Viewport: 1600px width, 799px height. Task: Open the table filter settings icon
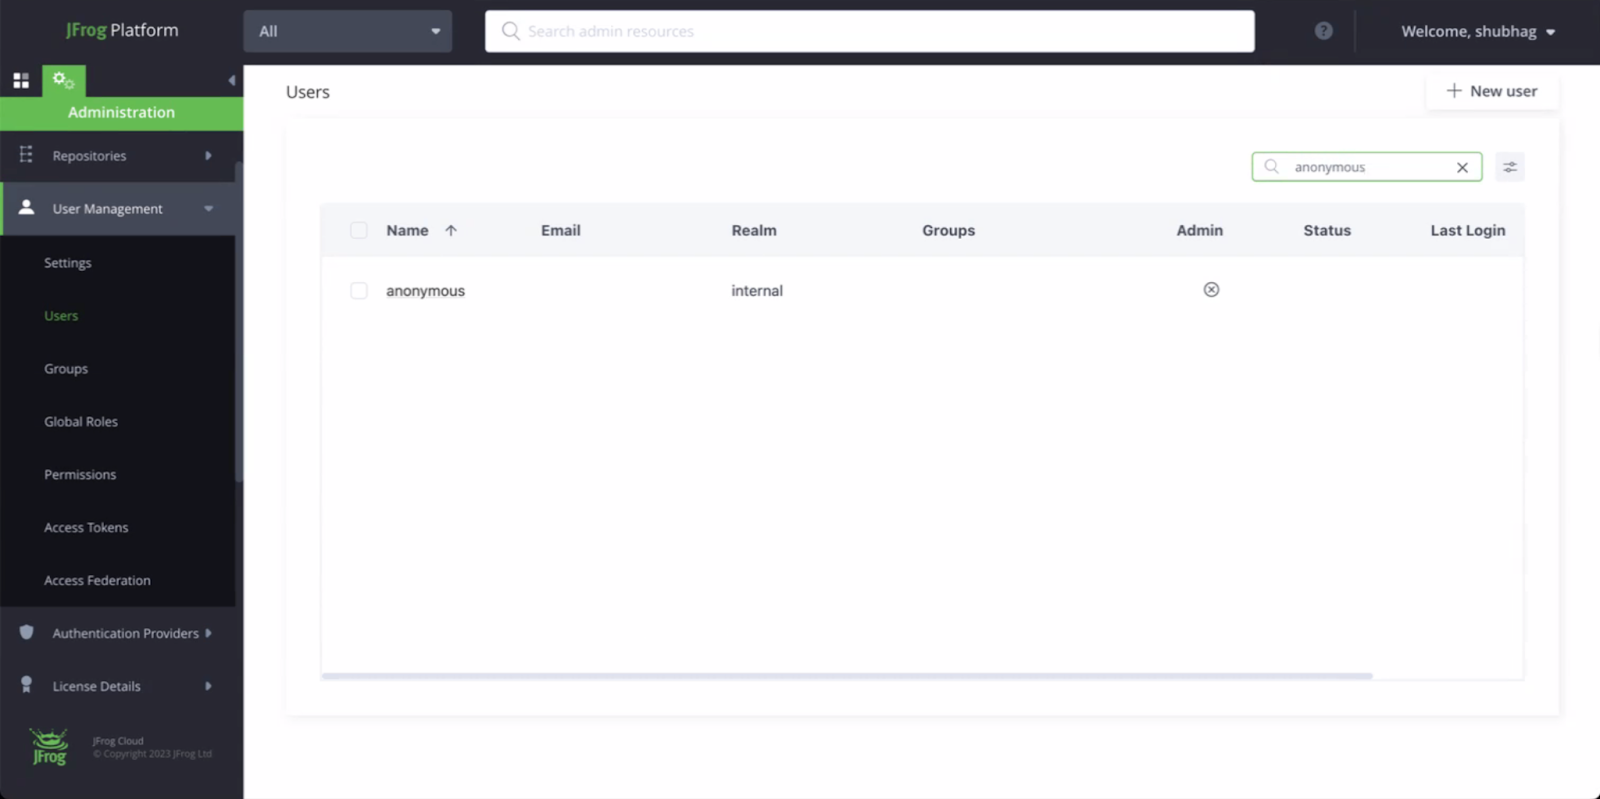(1510, 167)
